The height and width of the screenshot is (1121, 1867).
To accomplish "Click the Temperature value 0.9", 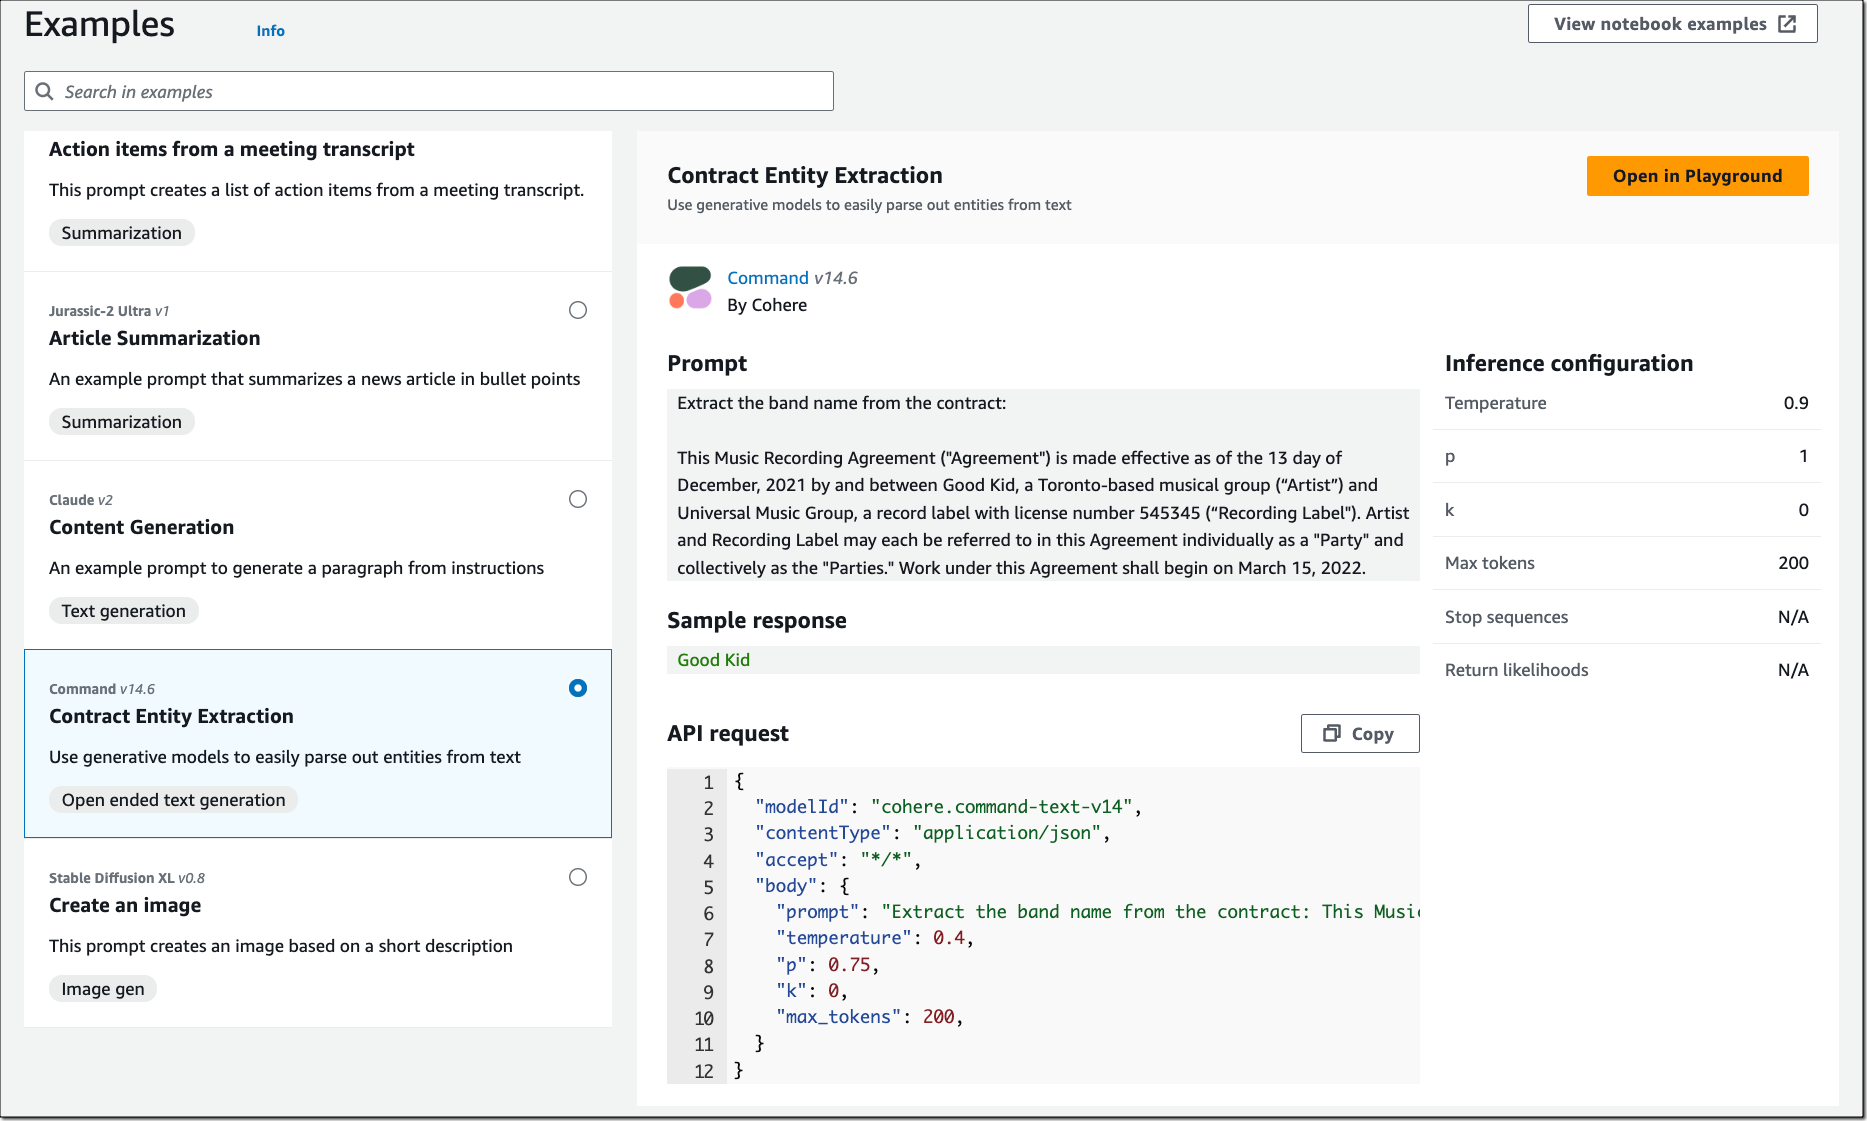I will tap(1796, 403).
